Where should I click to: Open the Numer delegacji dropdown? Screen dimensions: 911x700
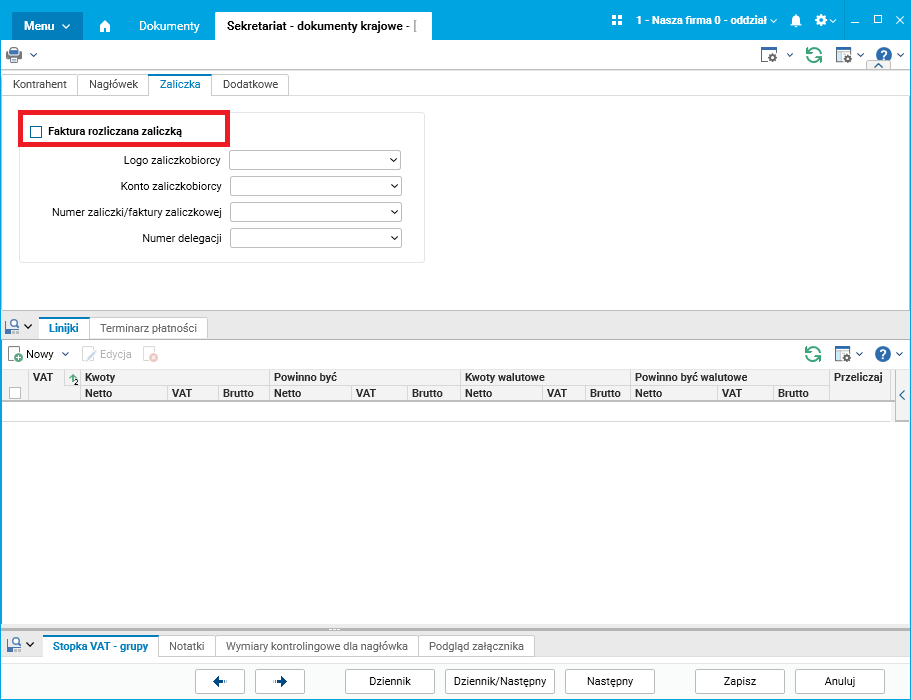315,238
